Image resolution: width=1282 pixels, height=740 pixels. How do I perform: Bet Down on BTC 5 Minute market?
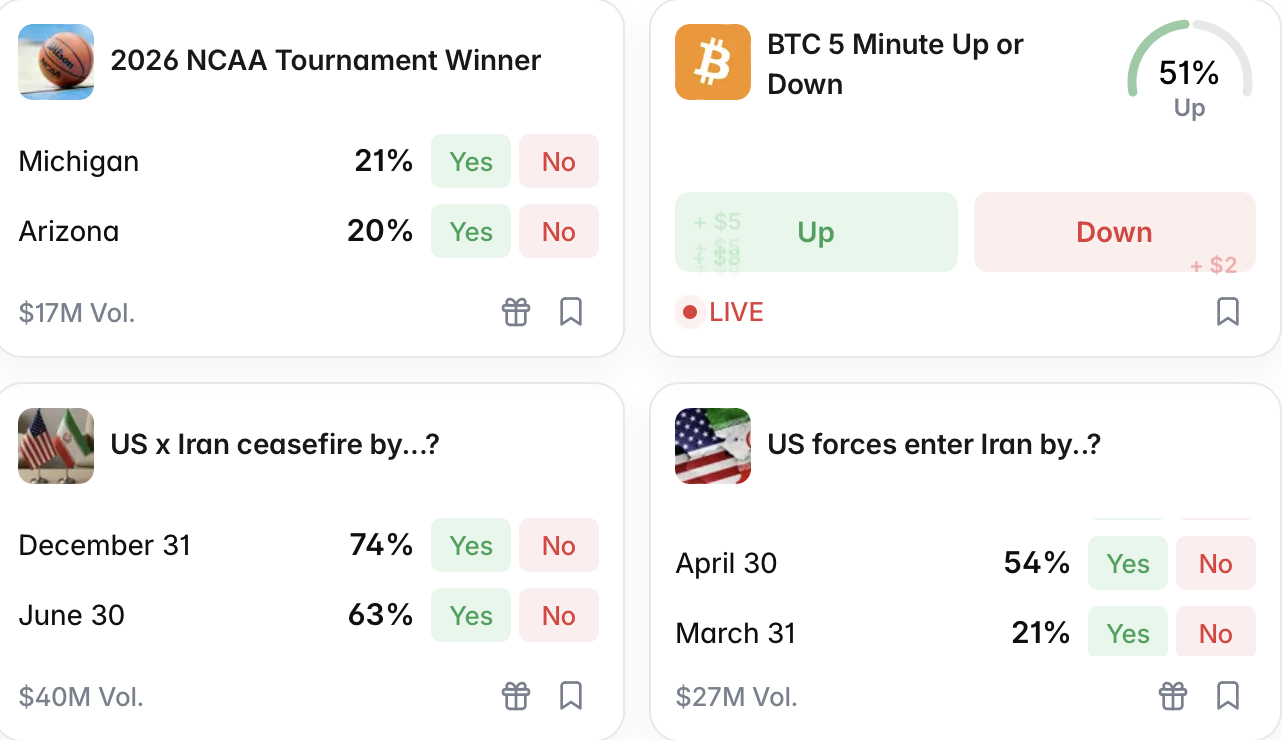[1114, 231]
